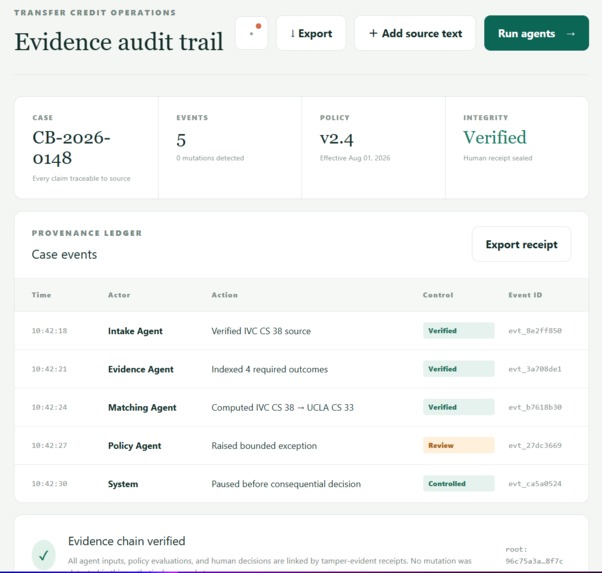602x573 pixels.
Task: Click the Policy Agent actor cell
Action: point(134,446)
